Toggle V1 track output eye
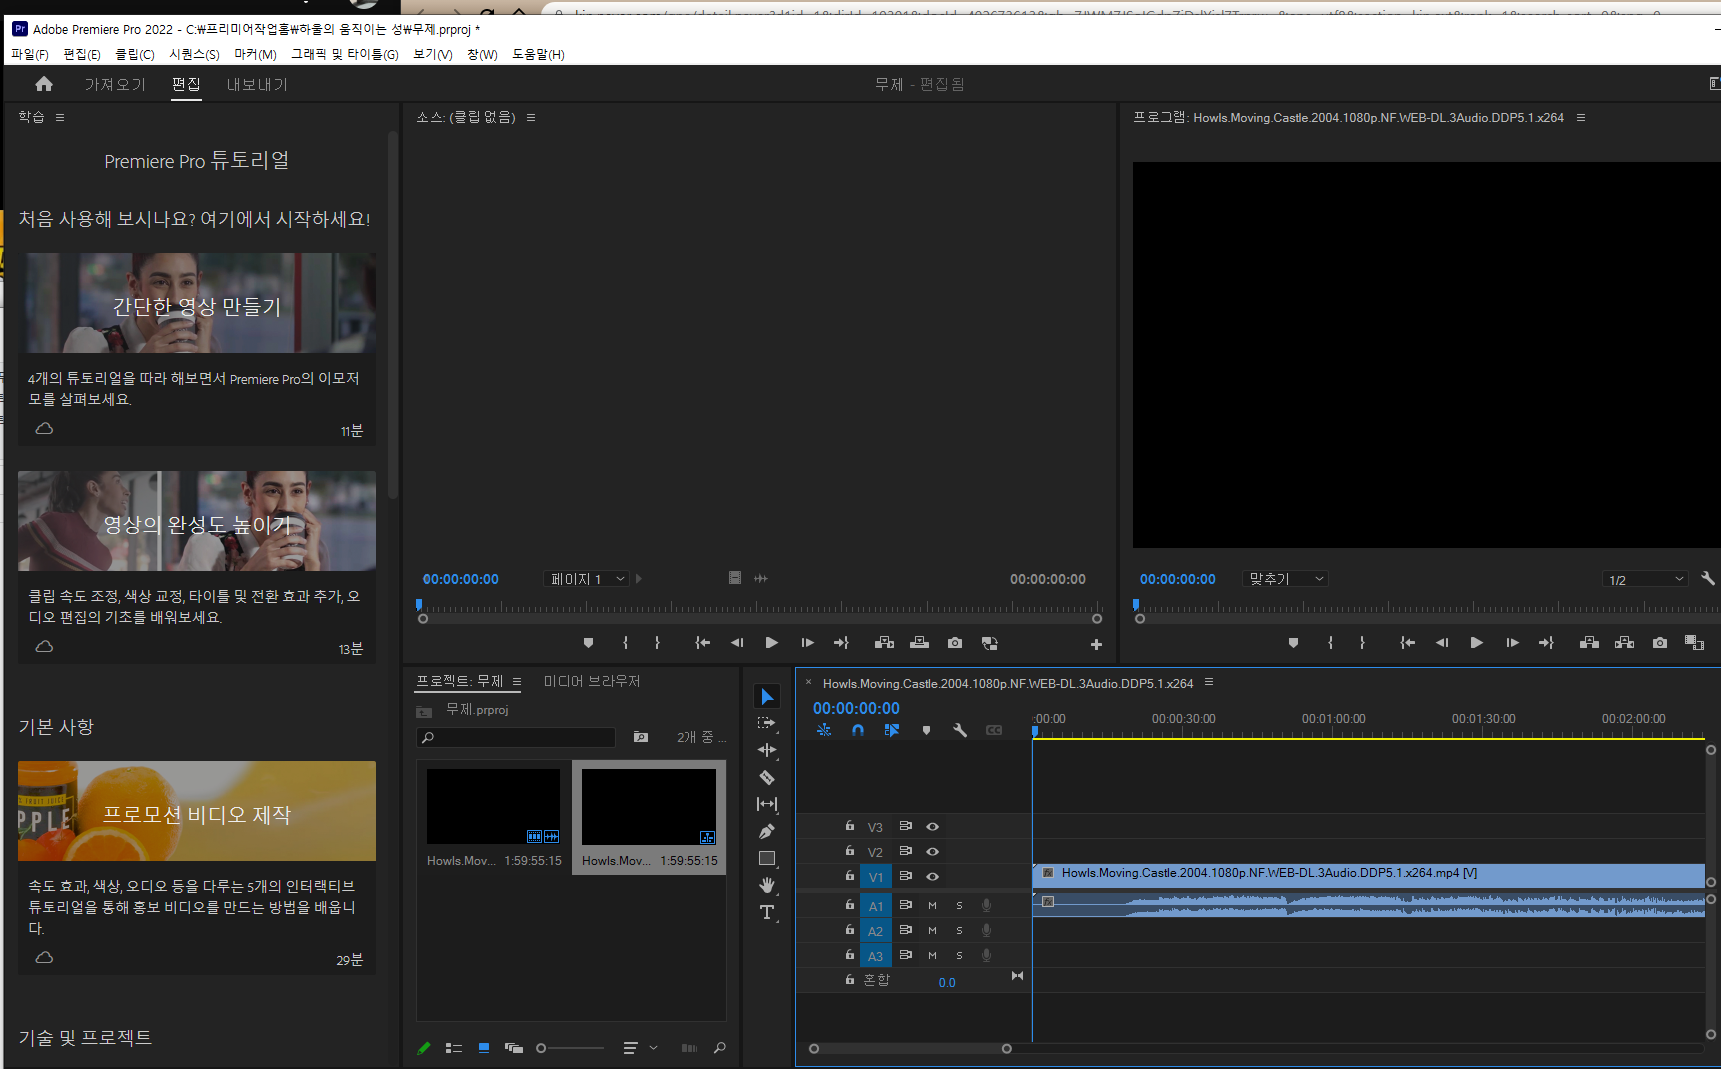Screen dimensions: 1721x1069 pos(932,877)
